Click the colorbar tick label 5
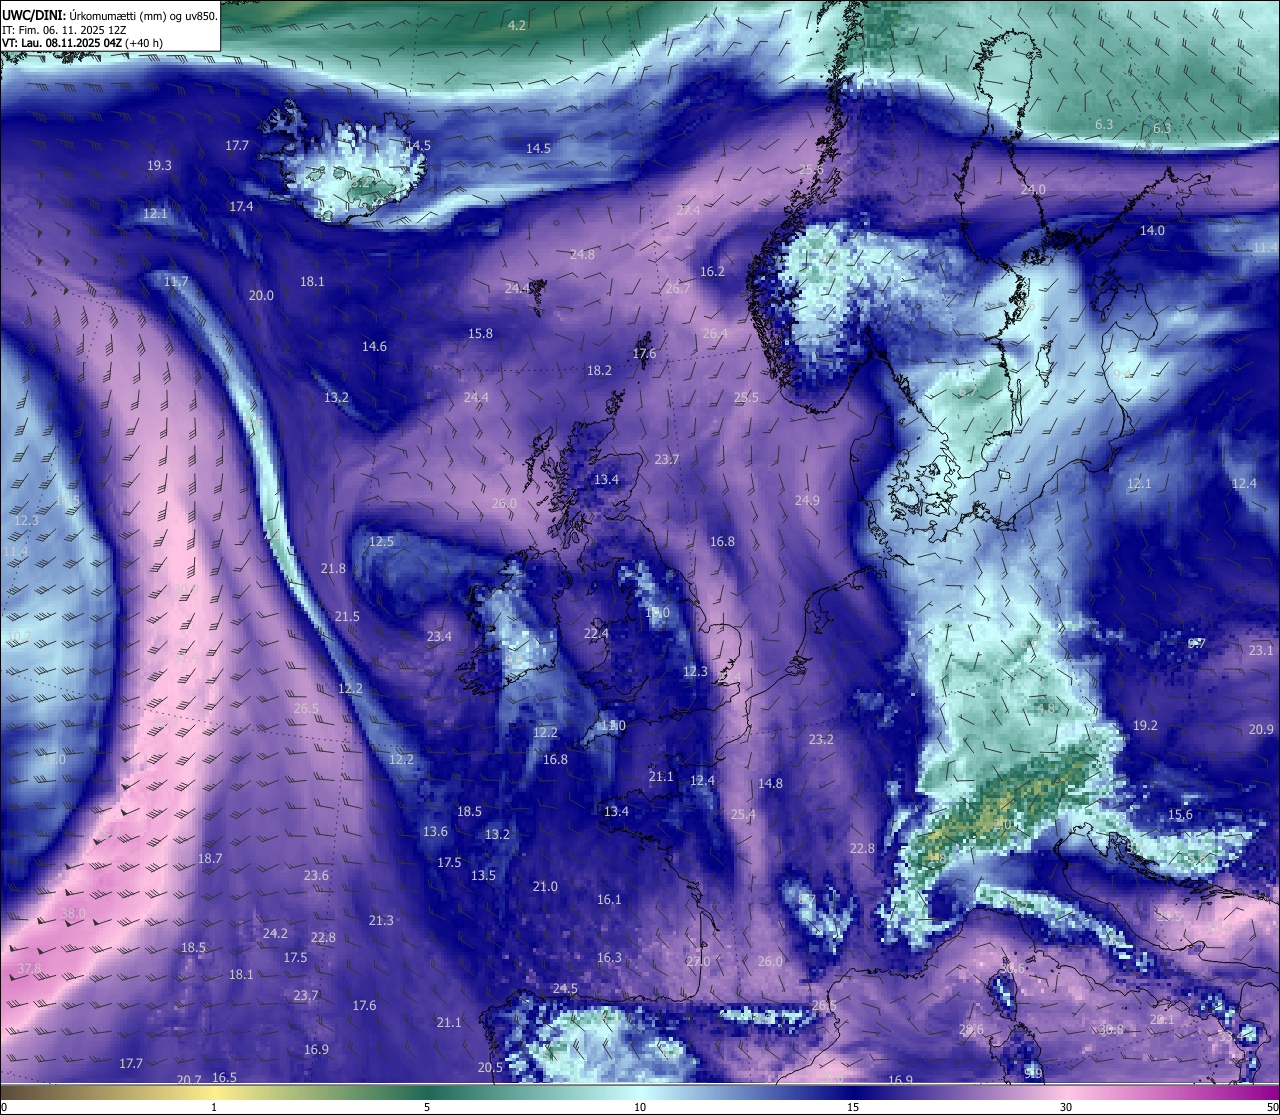 tap(427, 1107)
